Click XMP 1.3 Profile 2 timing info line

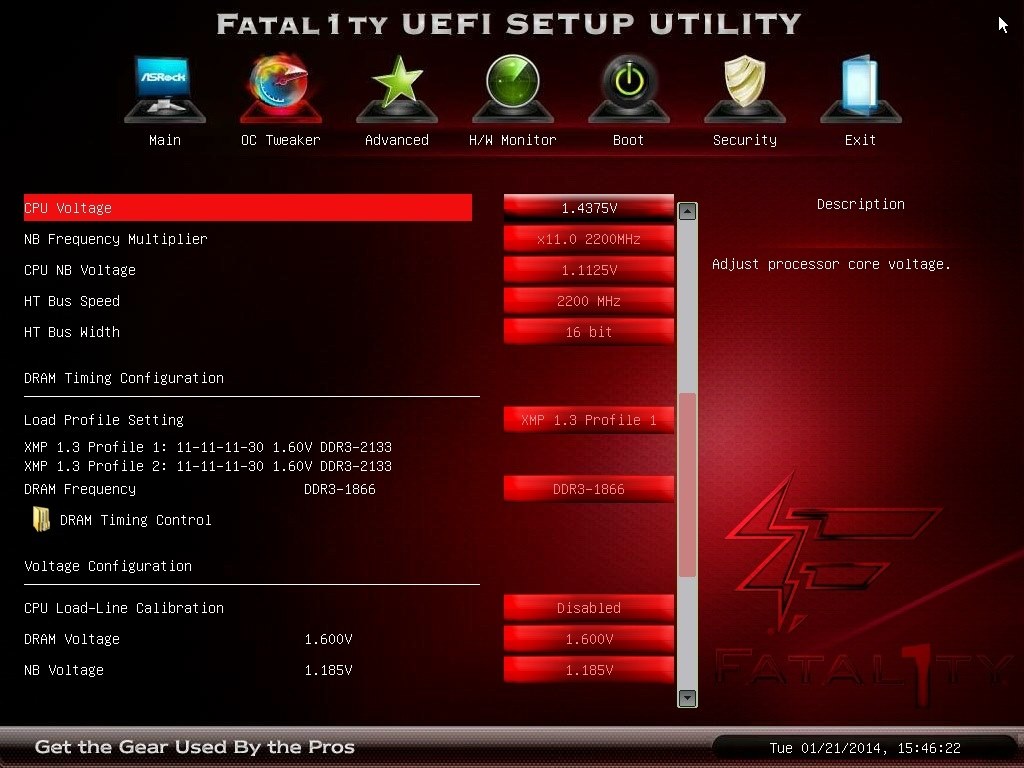pyautogui.click(x=208, y=466)
